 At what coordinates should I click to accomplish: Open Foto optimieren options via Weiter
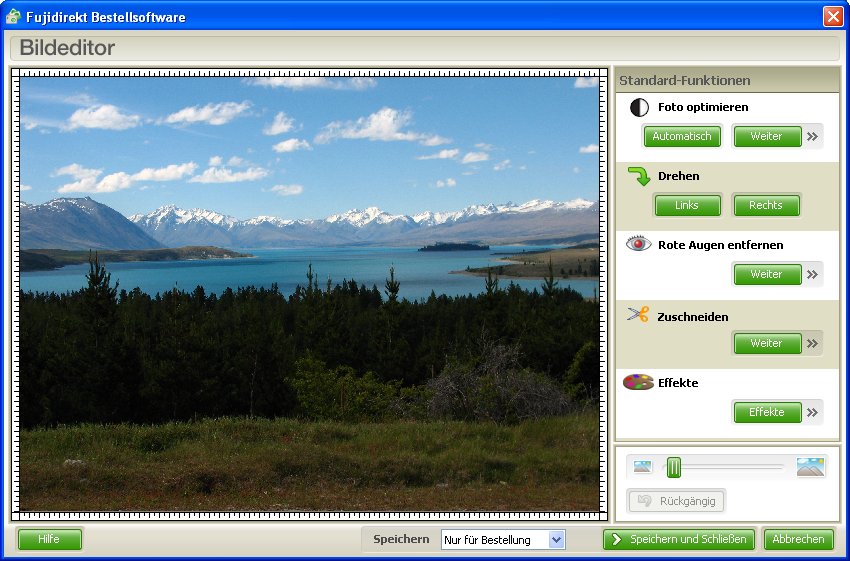click(766, 136)
